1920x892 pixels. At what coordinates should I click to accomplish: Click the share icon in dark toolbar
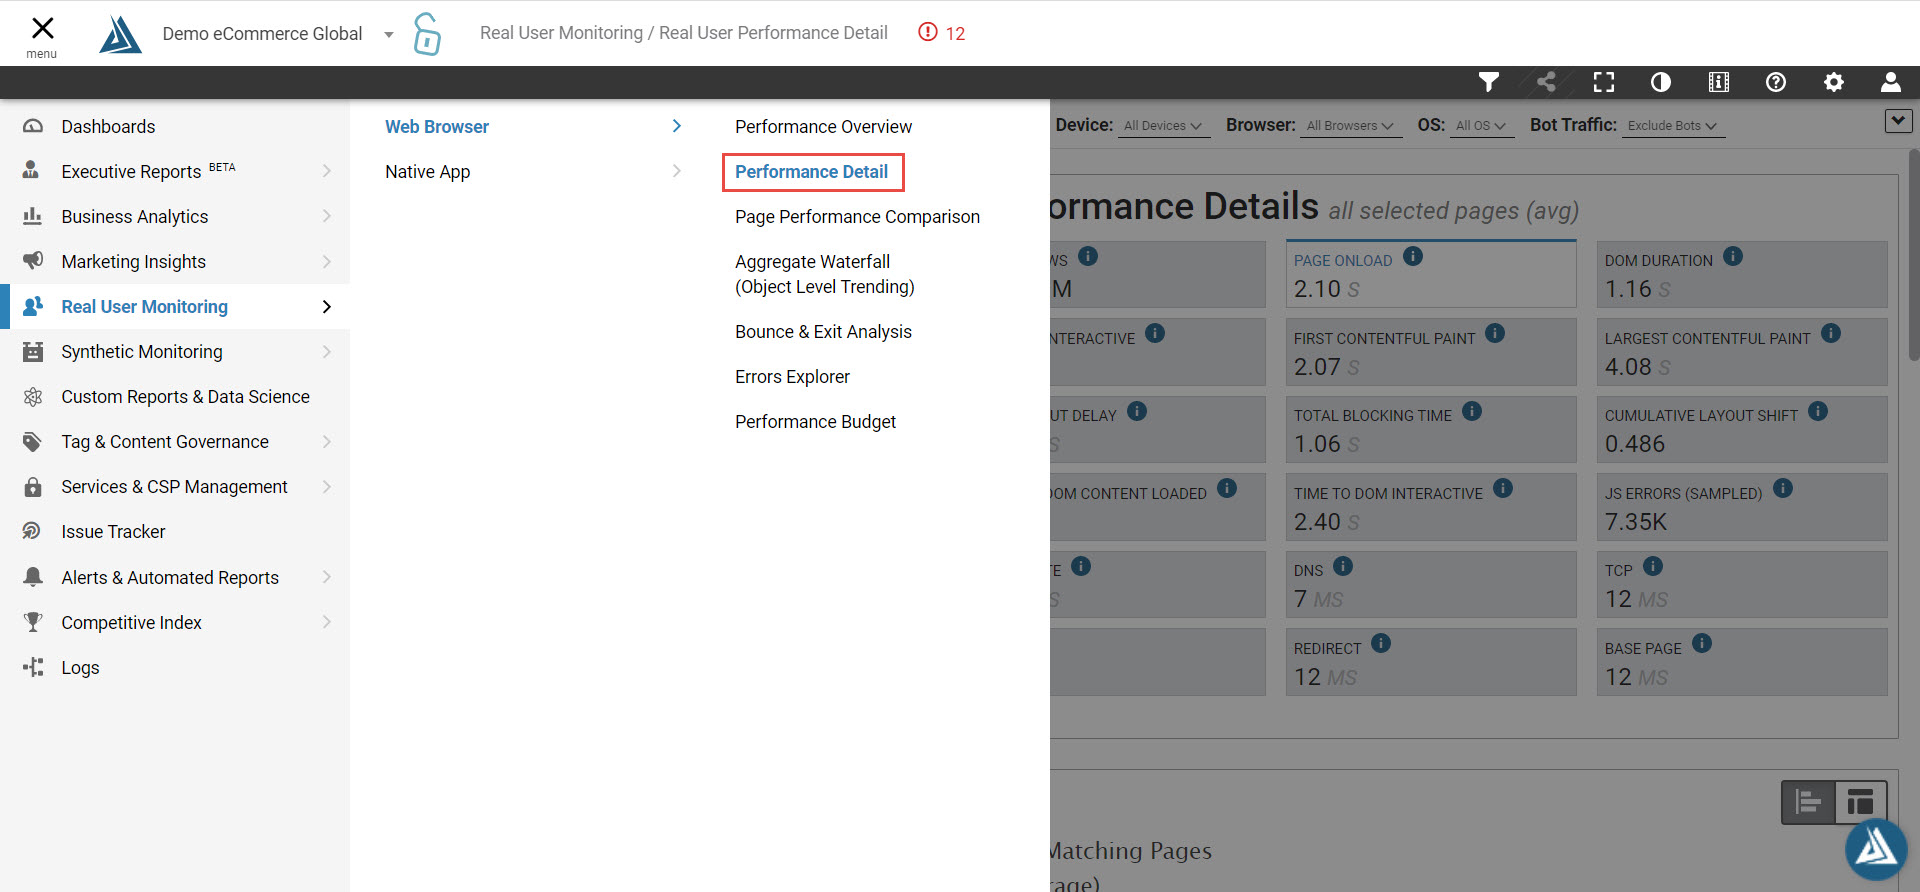(x=1546, y=82)
